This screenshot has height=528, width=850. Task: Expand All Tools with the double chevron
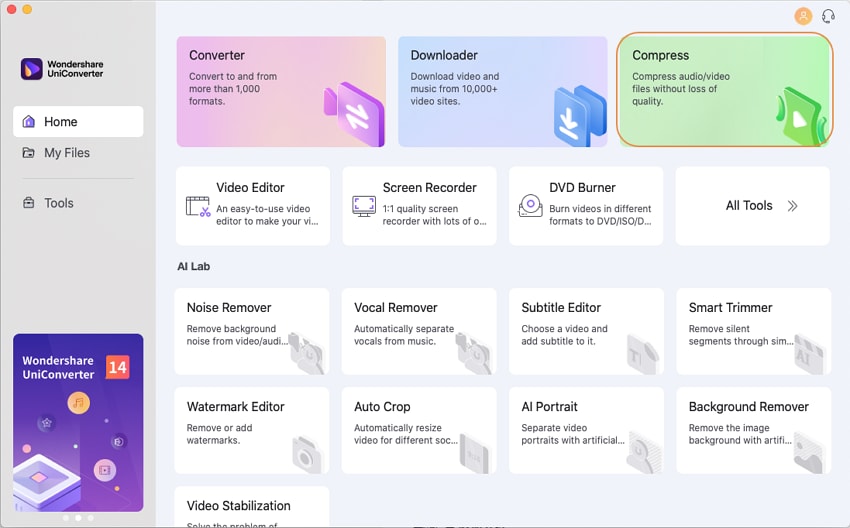click(793, 206)
